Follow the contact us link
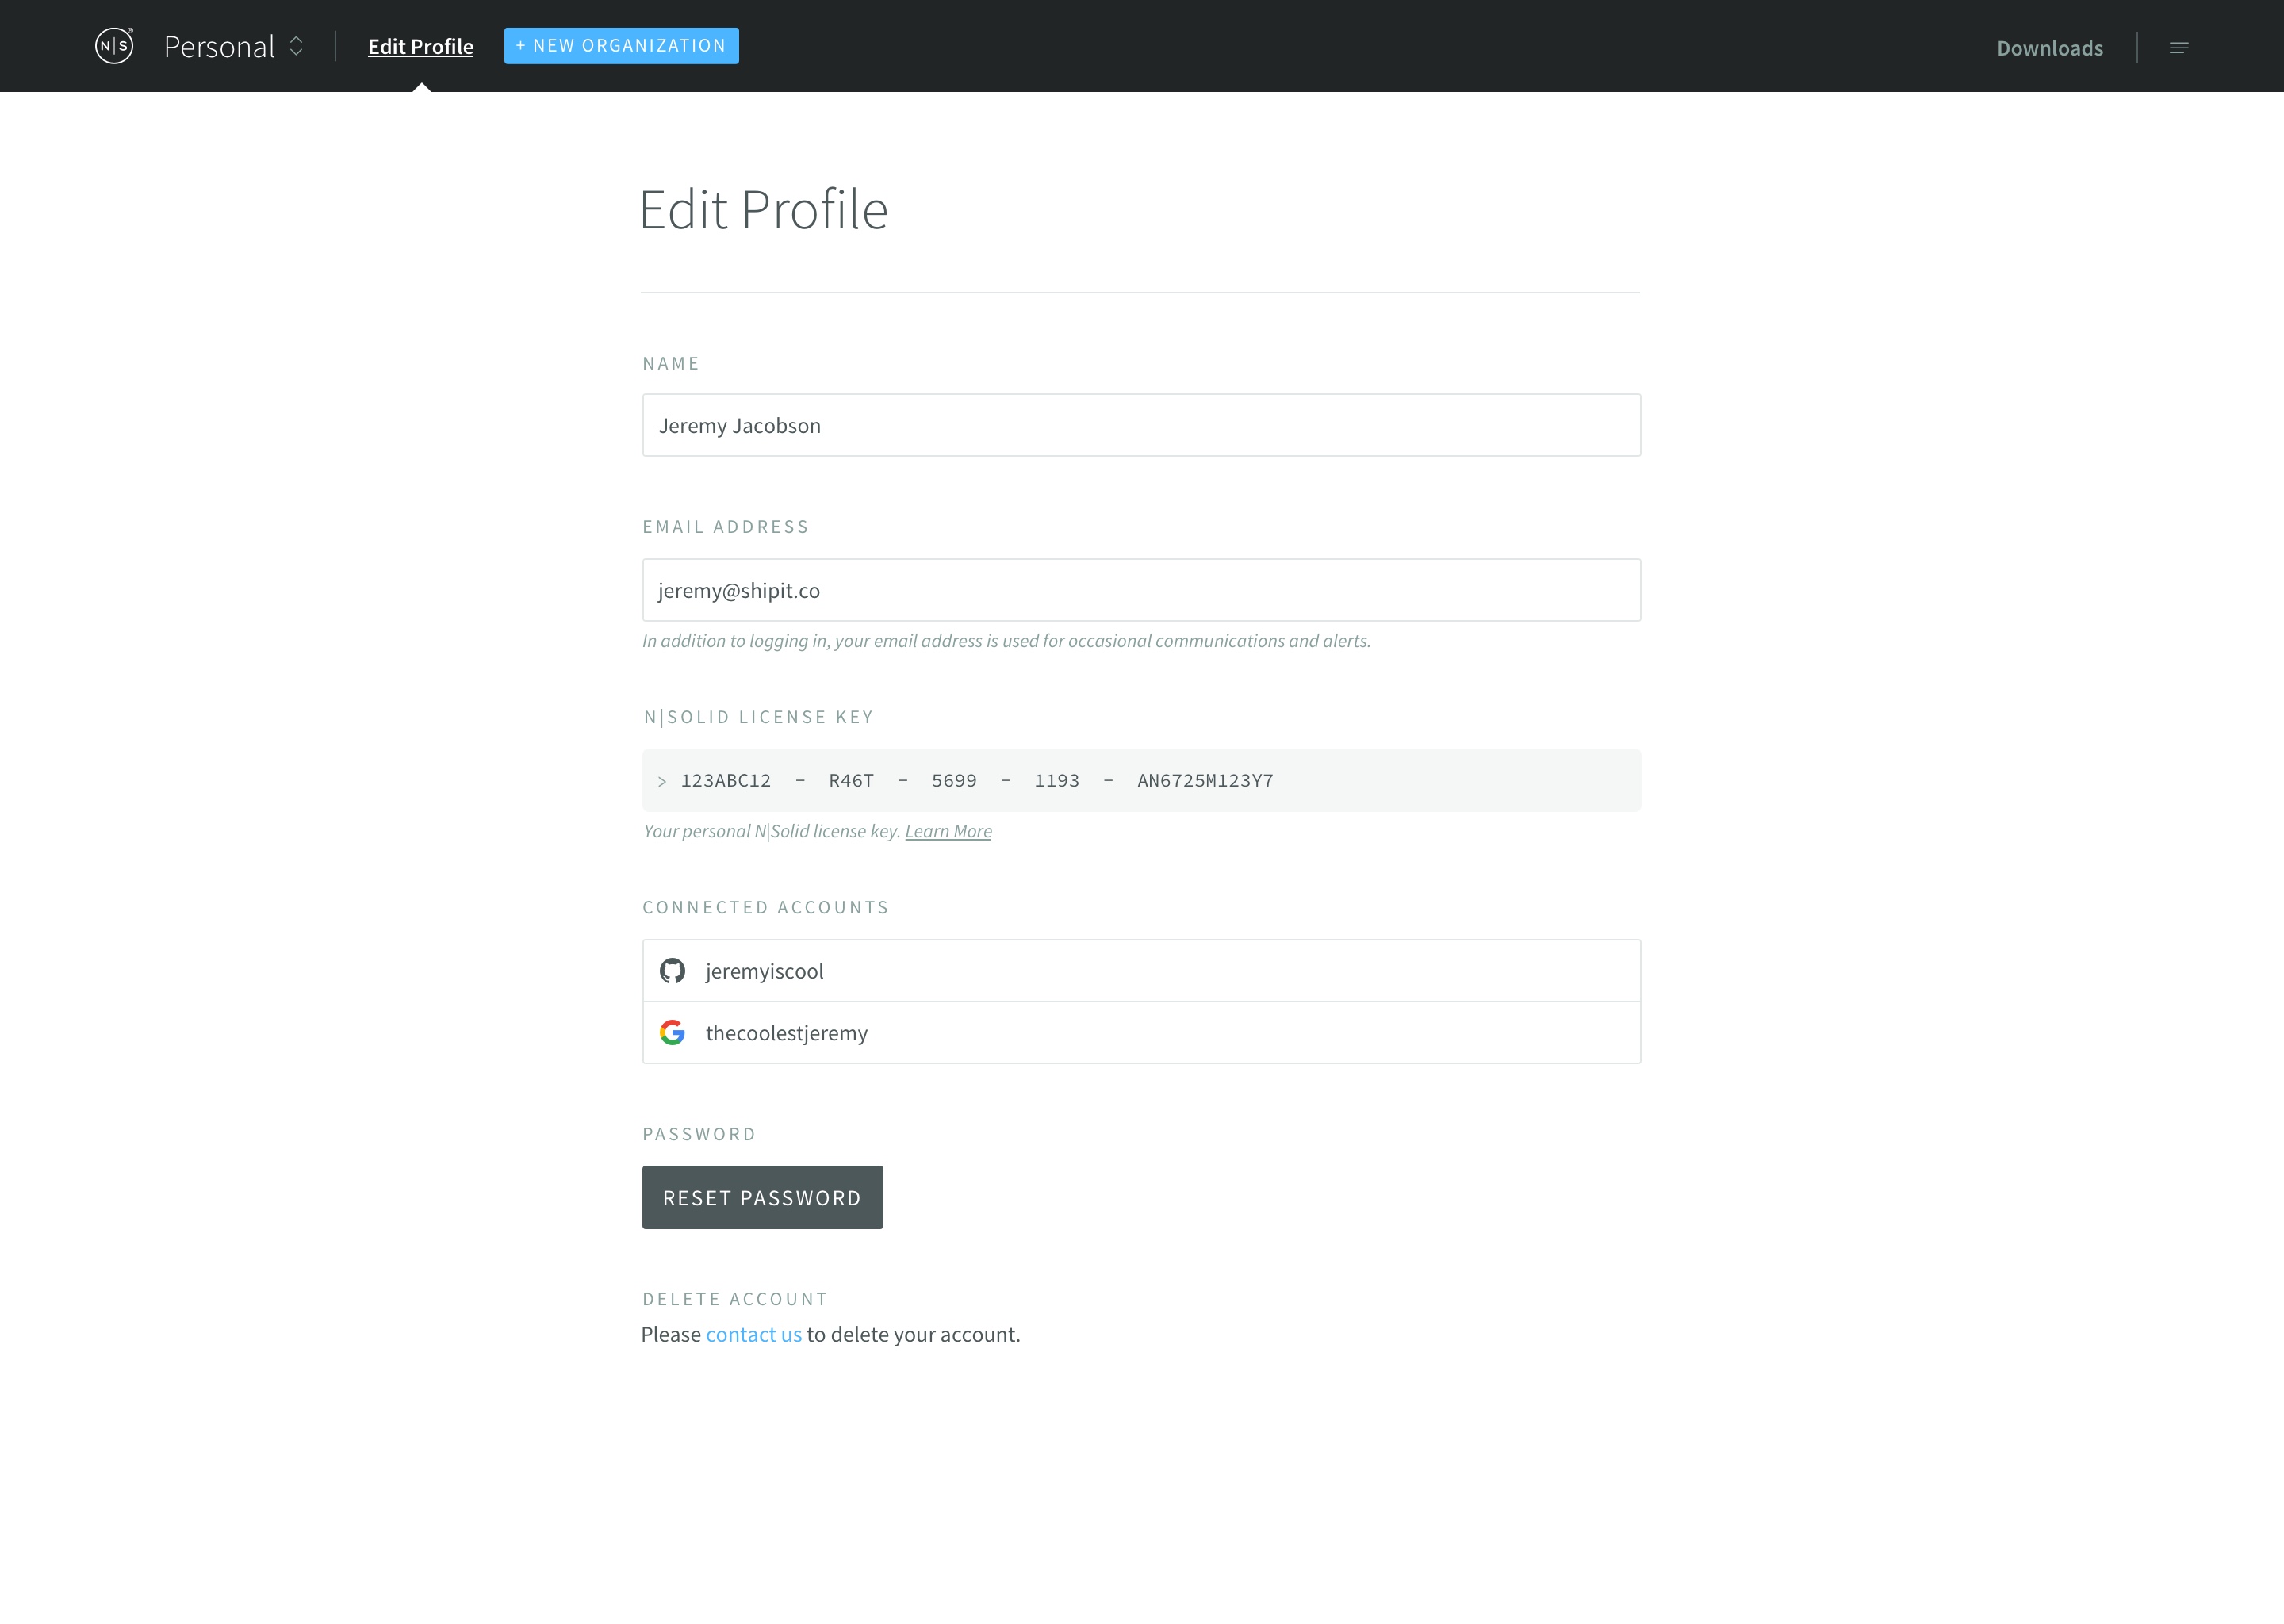This screenshot has width=2284, height=1624. coord(753,1334)
